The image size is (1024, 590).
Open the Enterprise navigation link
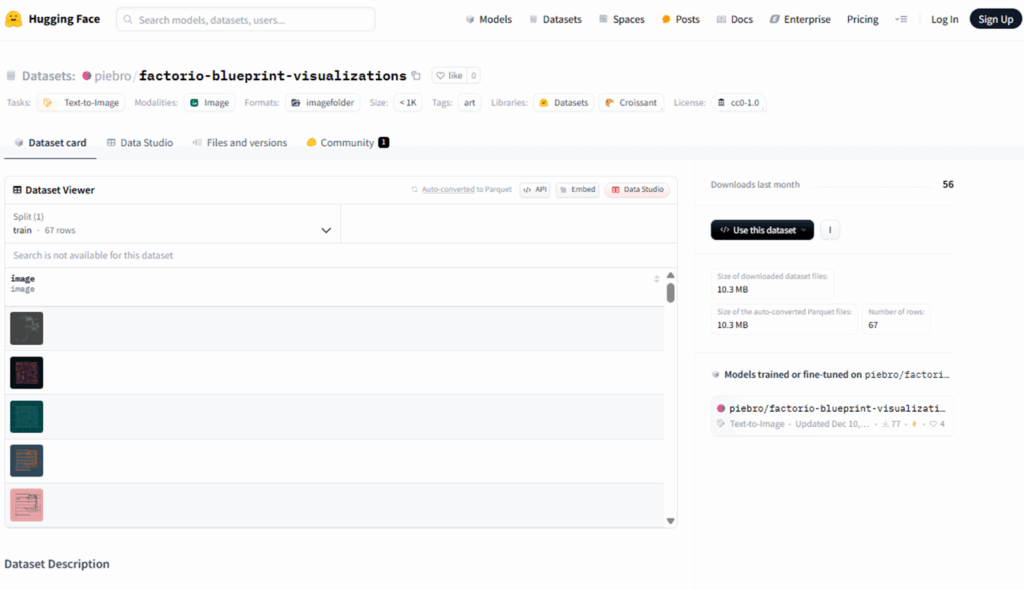(800, 20)
